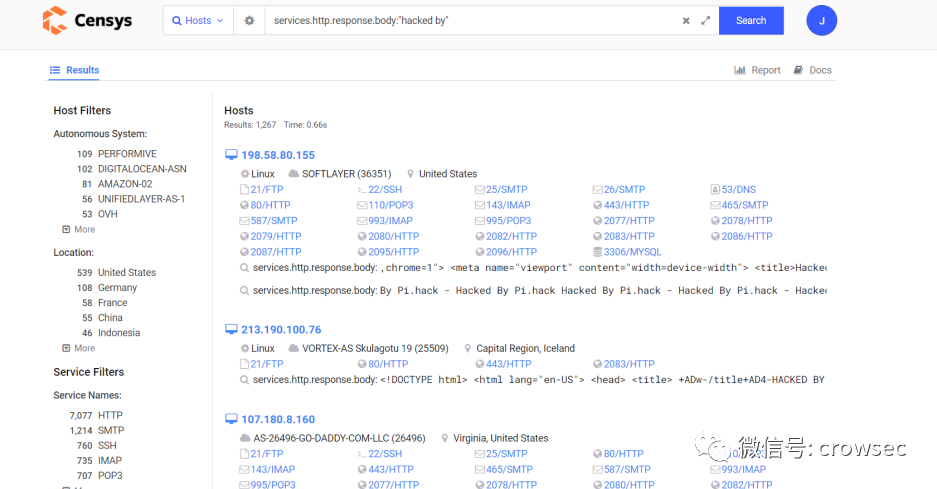The height and width of the screenshot is (489, 937).
Task: Open the Hosts search type dropdown
Action: 198,20
